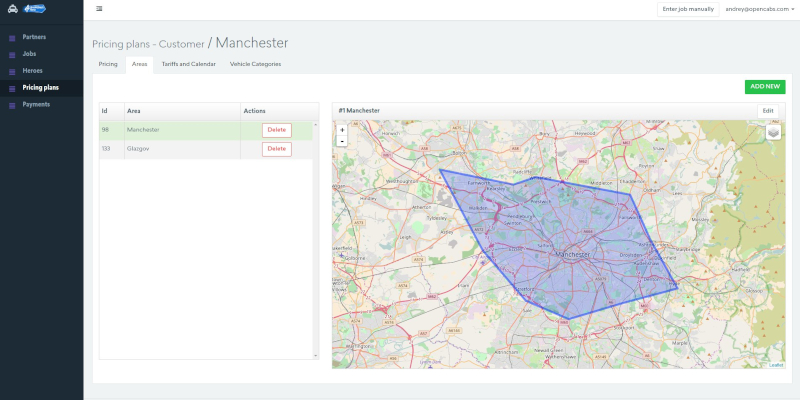The height and width of the screenshot is (400, 800).
Task: Click the Partners sidebar icon
Action: [12, 37]
